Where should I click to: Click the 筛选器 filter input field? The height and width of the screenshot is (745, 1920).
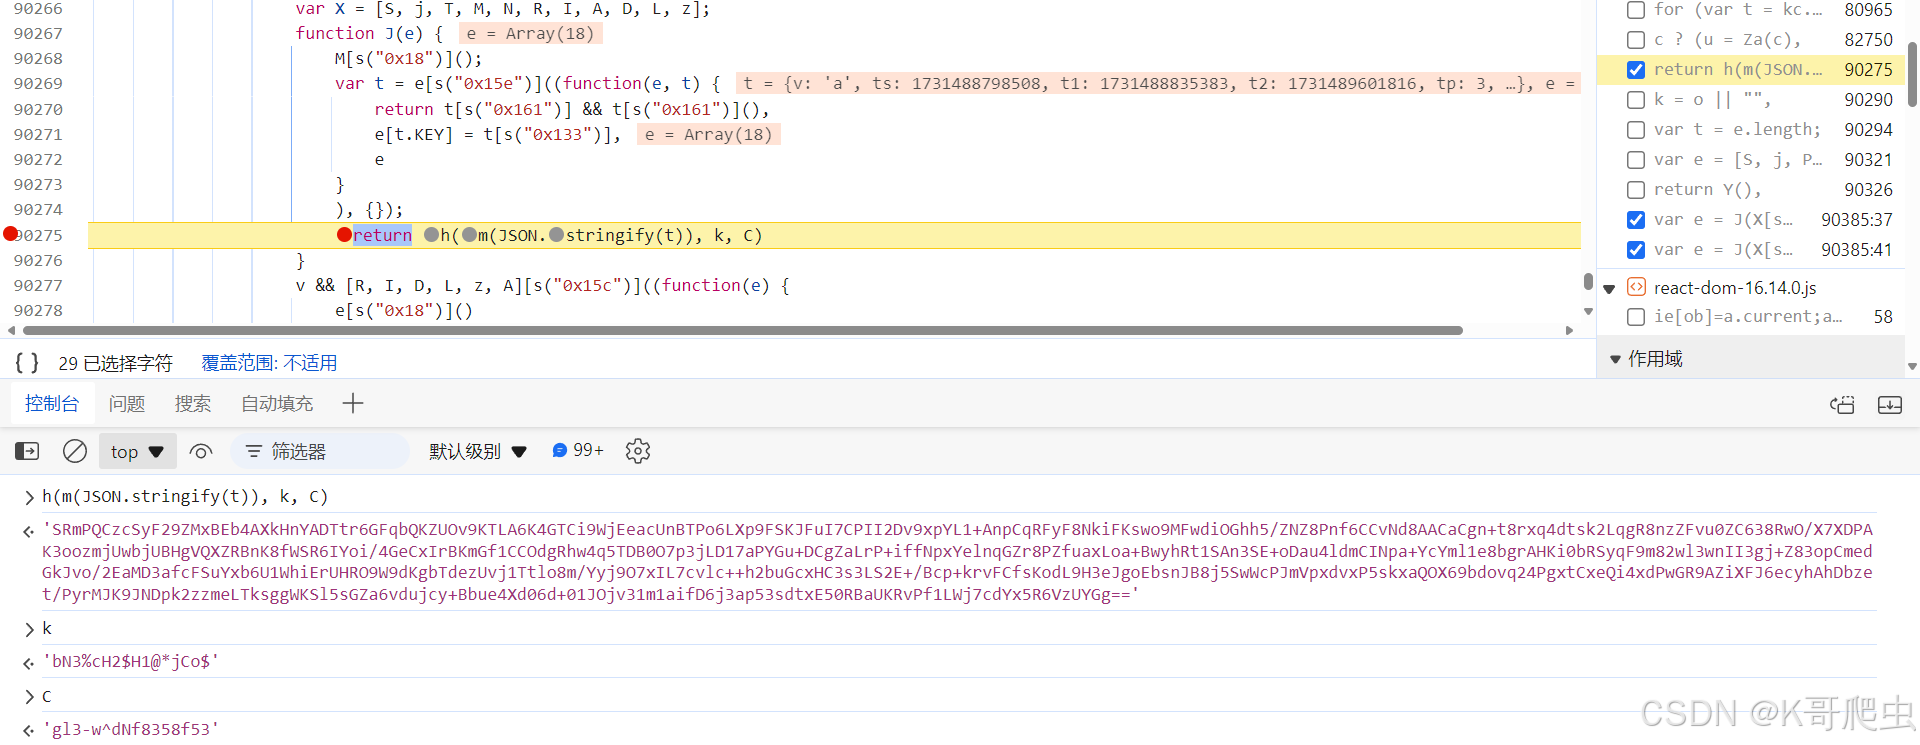click(320, 452)
